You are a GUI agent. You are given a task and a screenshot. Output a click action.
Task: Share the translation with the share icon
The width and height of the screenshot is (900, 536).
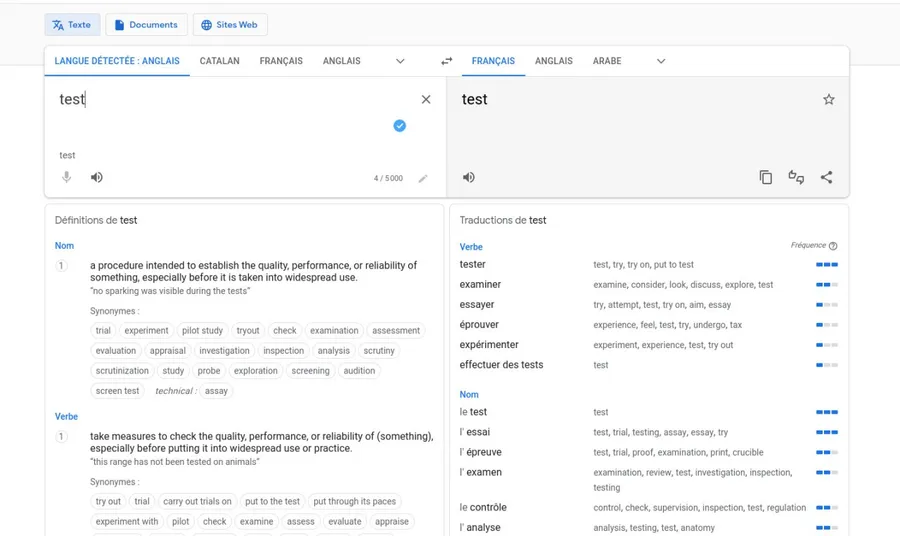(x=827, y=177)
